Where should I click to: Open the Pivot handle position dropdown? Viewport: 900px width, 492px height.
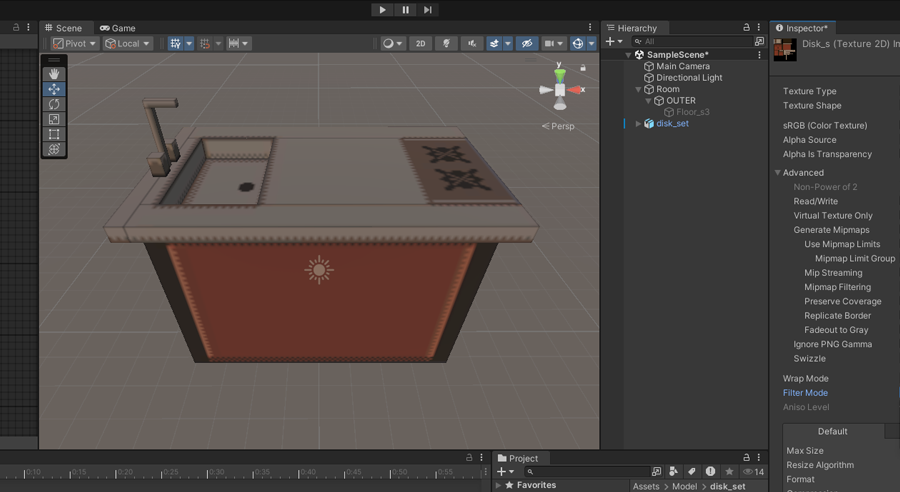click(75, 44)
